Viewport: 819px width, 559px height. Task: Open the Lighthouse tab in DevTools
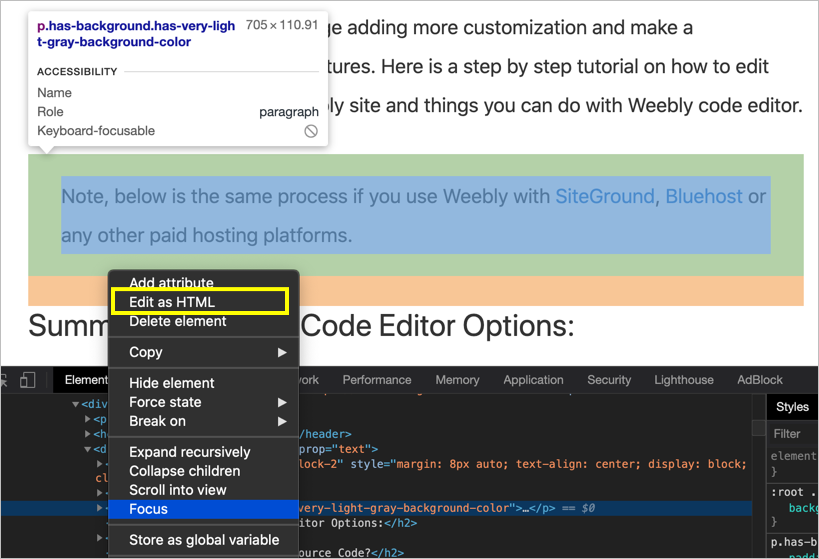coord(684,380)
